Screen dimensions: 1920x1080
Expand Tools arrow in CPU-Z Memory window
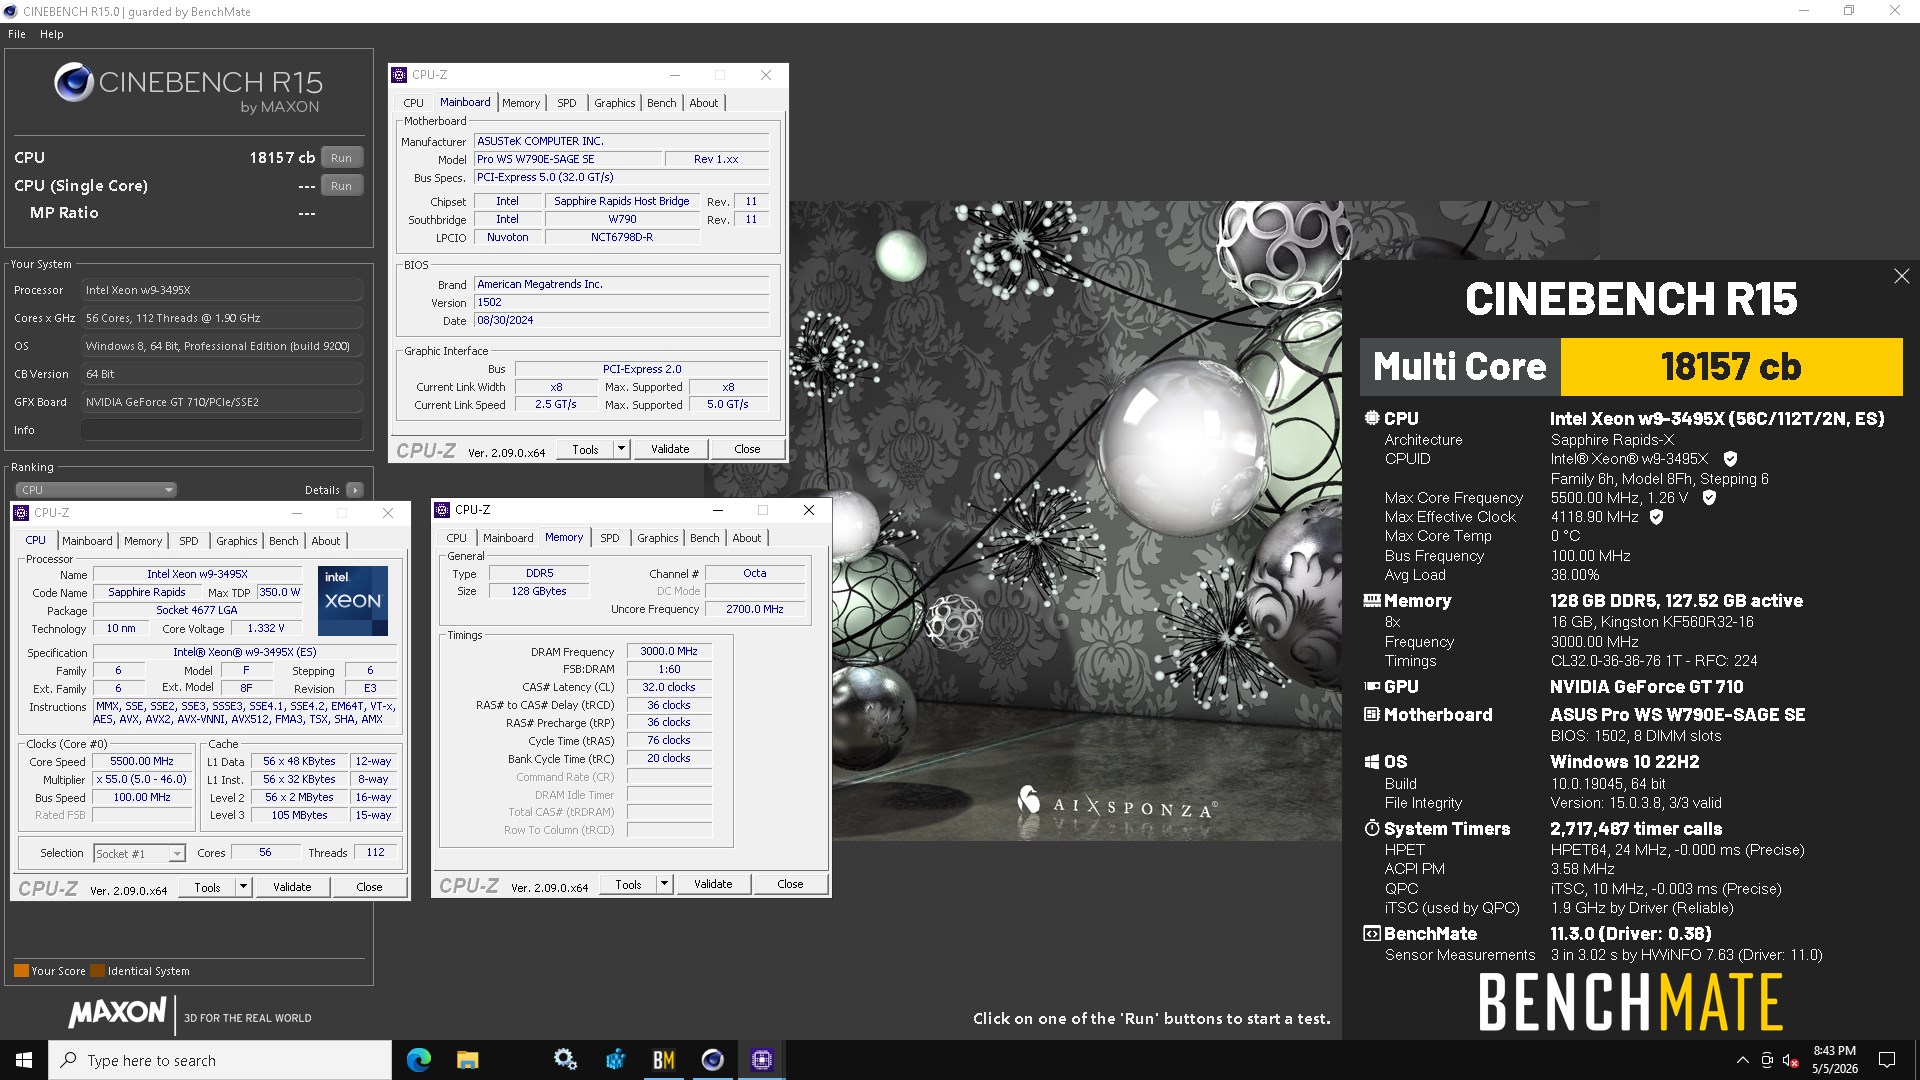[x=664, y=884]
